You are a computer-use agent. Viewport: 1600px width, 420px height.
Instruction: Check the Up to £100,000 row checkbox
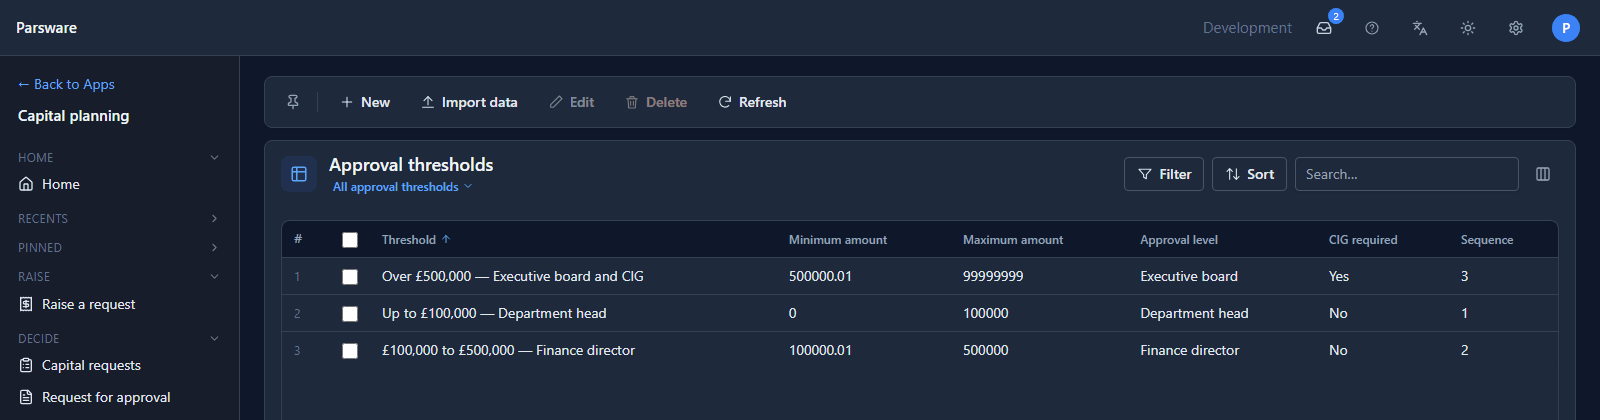pos(350,314)
